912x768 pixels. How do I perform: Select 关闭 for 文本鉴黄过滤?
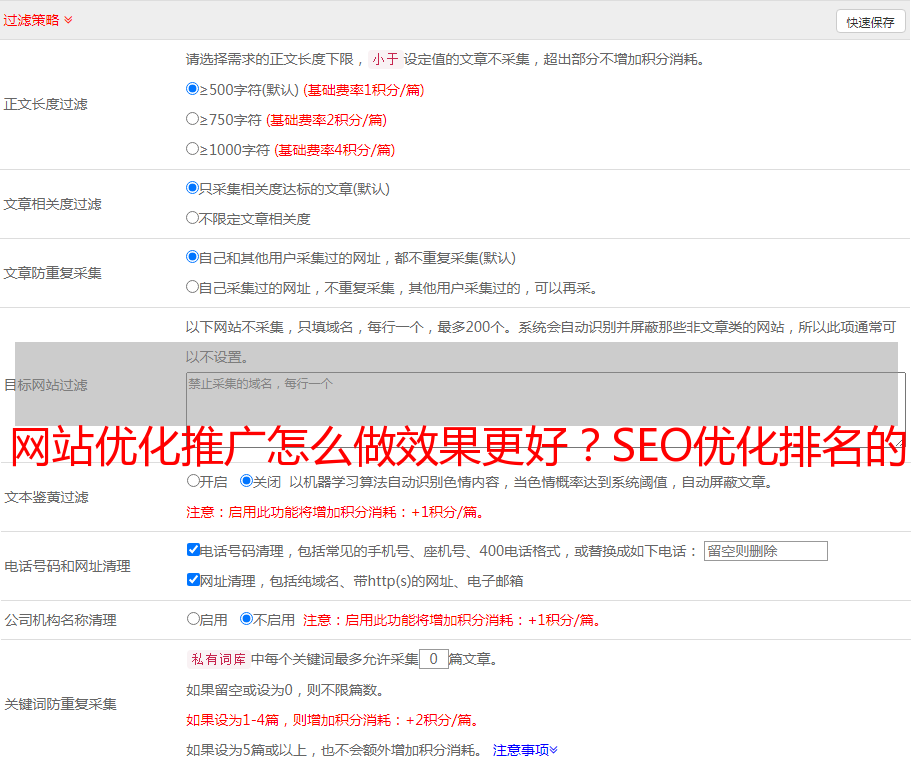pyautogui.click(x=247, y=481)
